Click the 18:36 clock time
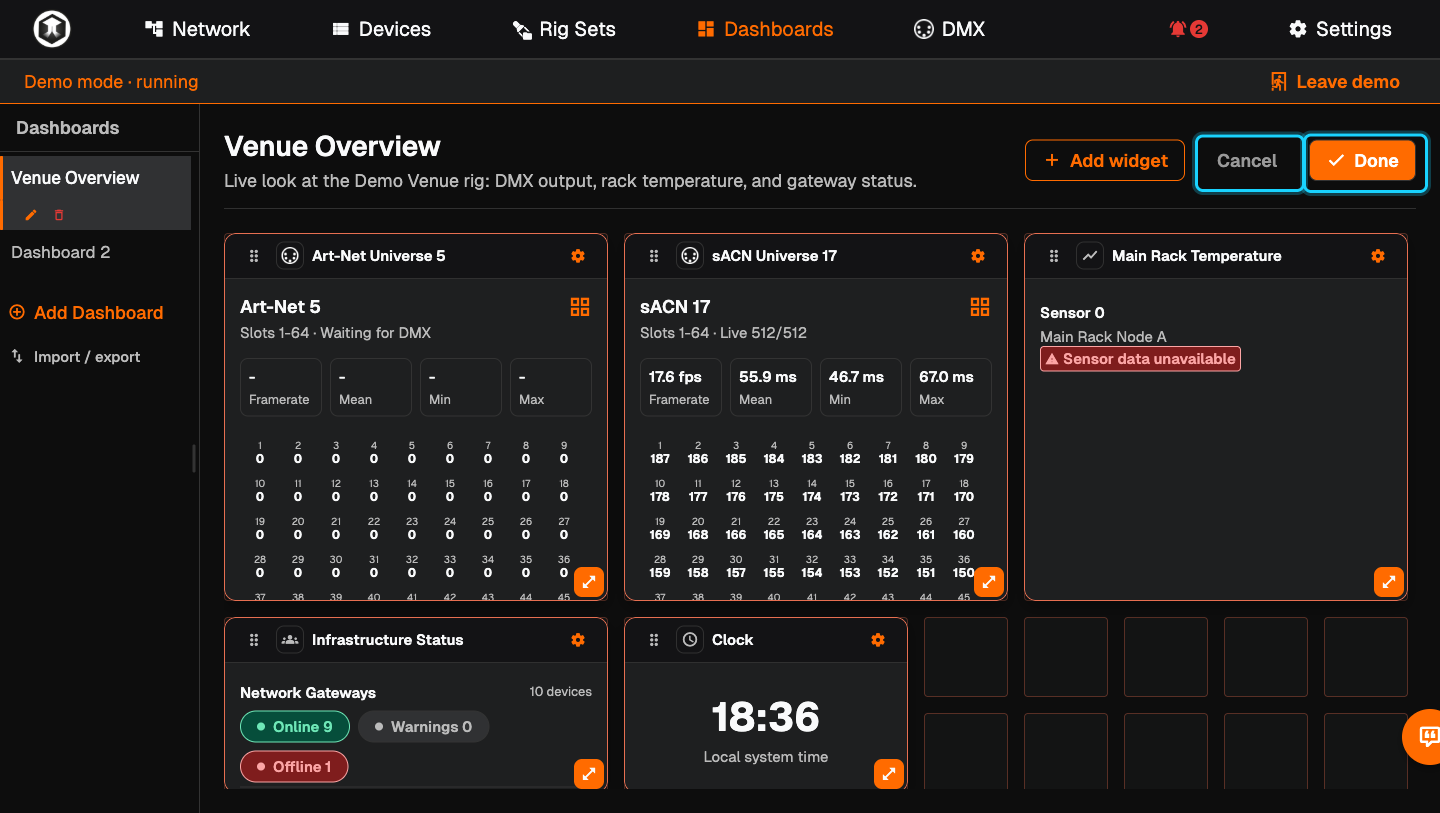1440x813 pixels. pyautogui.click(x=766, y=717)
